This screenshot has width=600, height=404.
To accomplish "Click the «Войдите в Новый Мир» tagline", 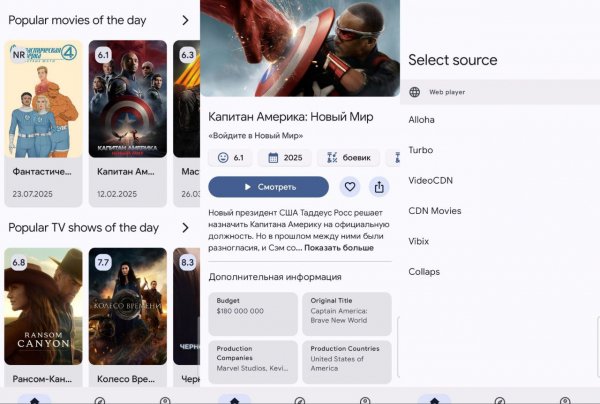I will point(256,136).
